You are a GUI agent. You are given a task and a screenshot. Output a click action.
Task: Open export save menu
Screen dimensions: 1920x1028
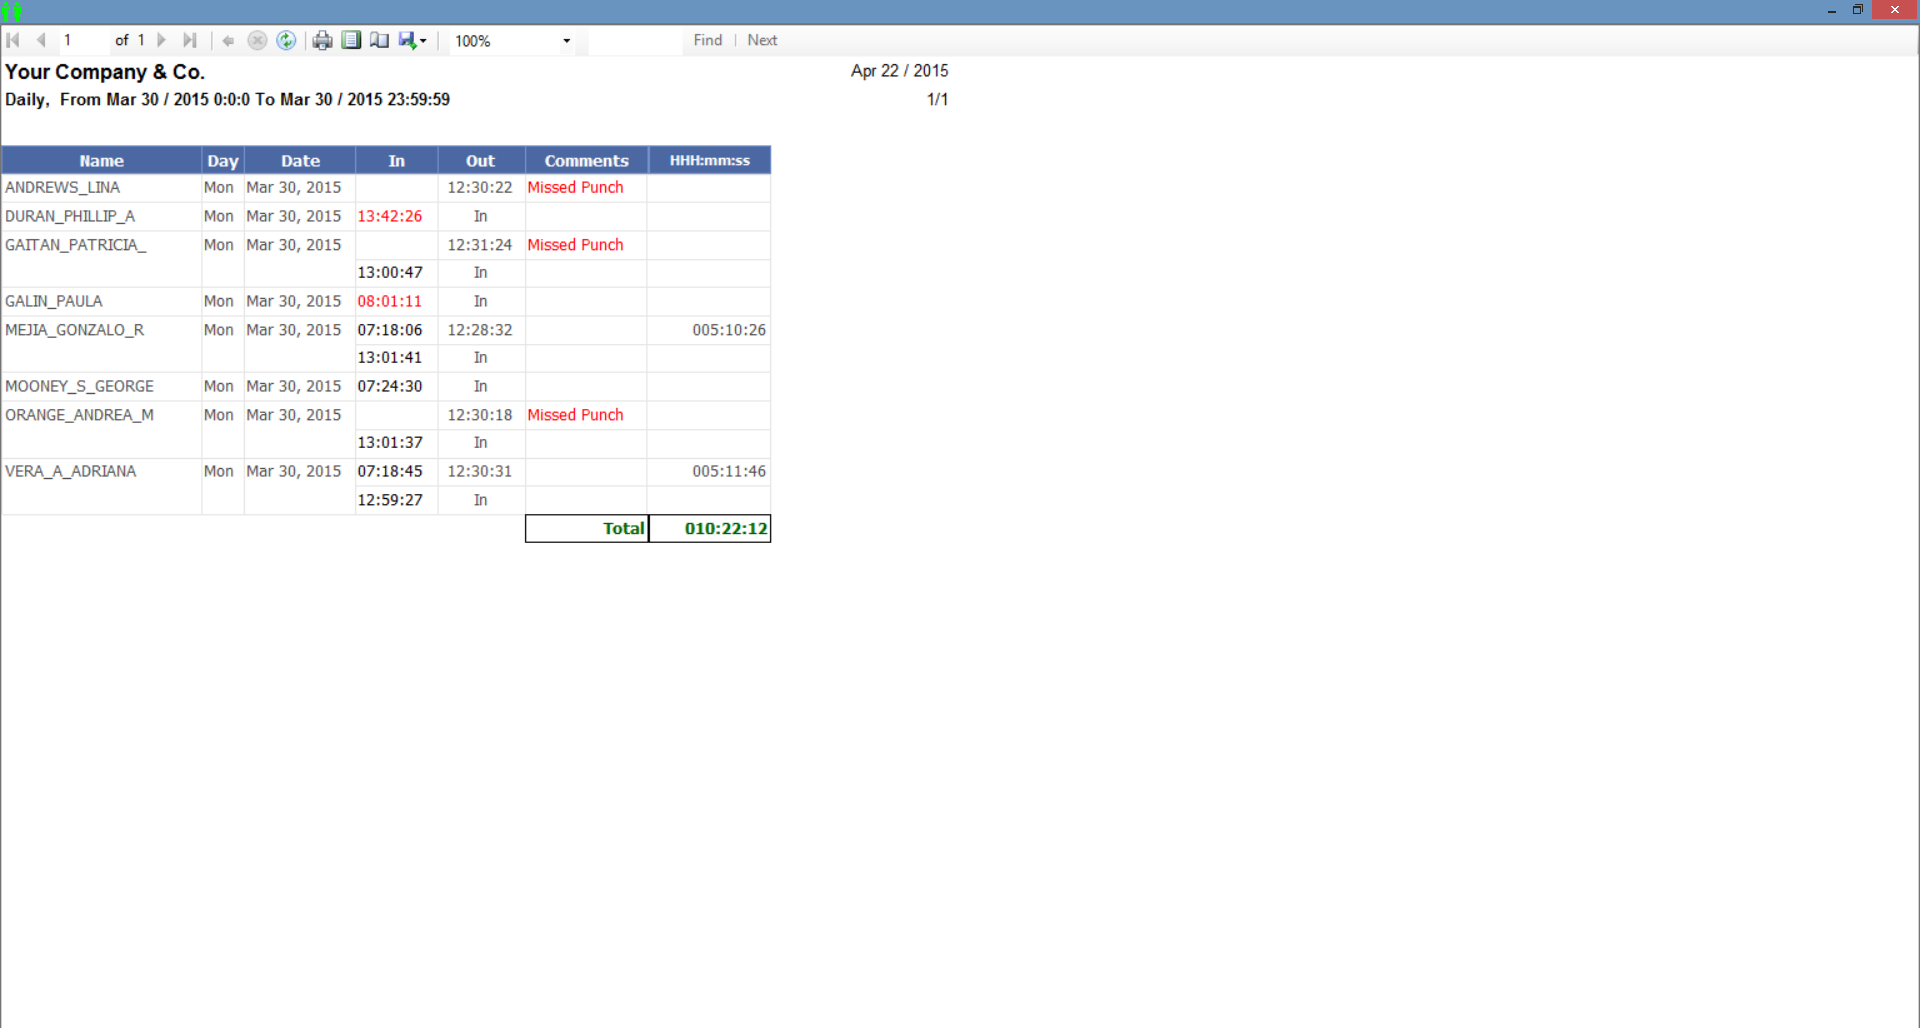pyautogui.click(x=412, y=40)
